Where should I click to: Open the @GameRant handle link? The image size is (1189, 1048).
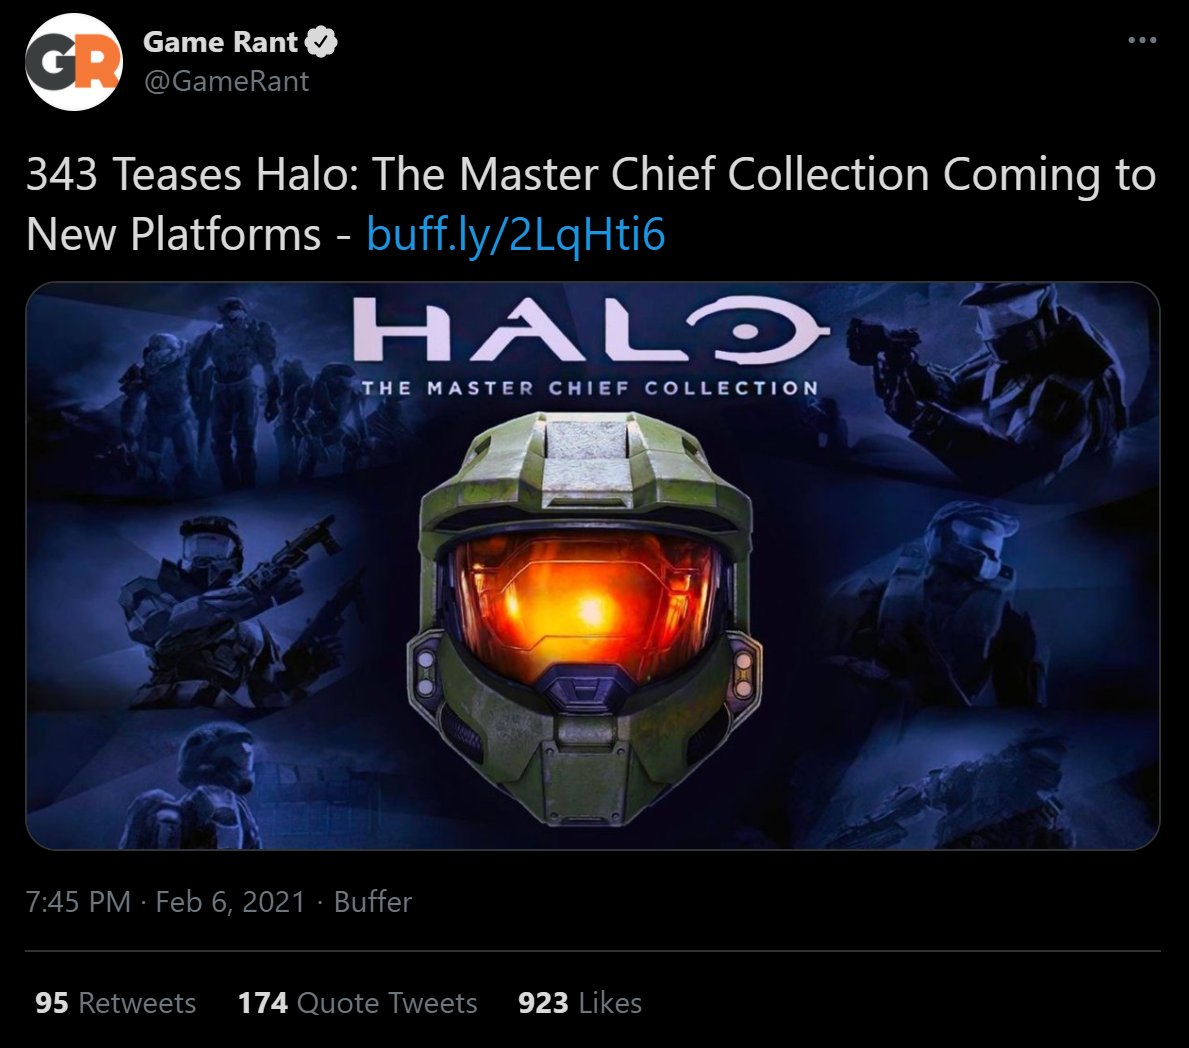point(226,81)
